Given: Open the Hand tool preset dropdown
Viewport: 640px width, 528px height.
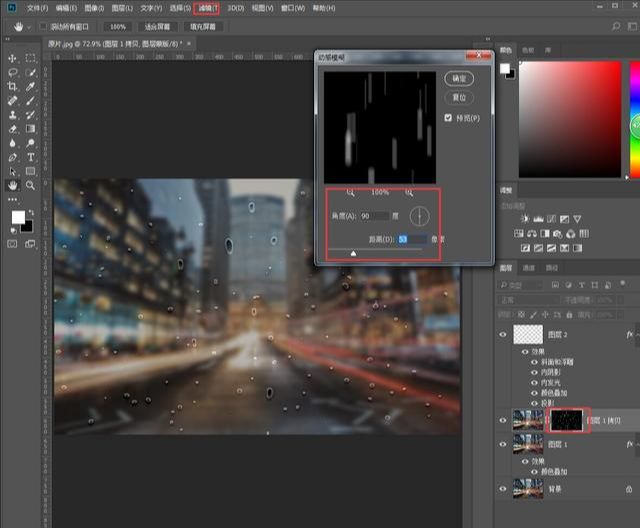Looking at the screenshot, I should [x=29, y=27].
